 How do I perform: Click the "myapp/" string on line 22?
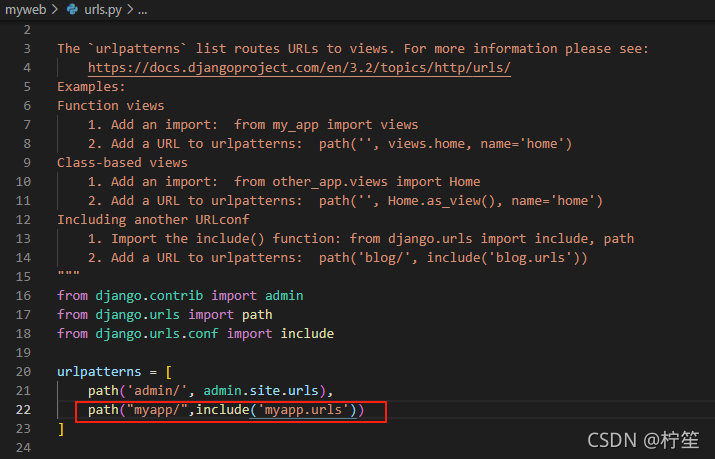(157, 410)
